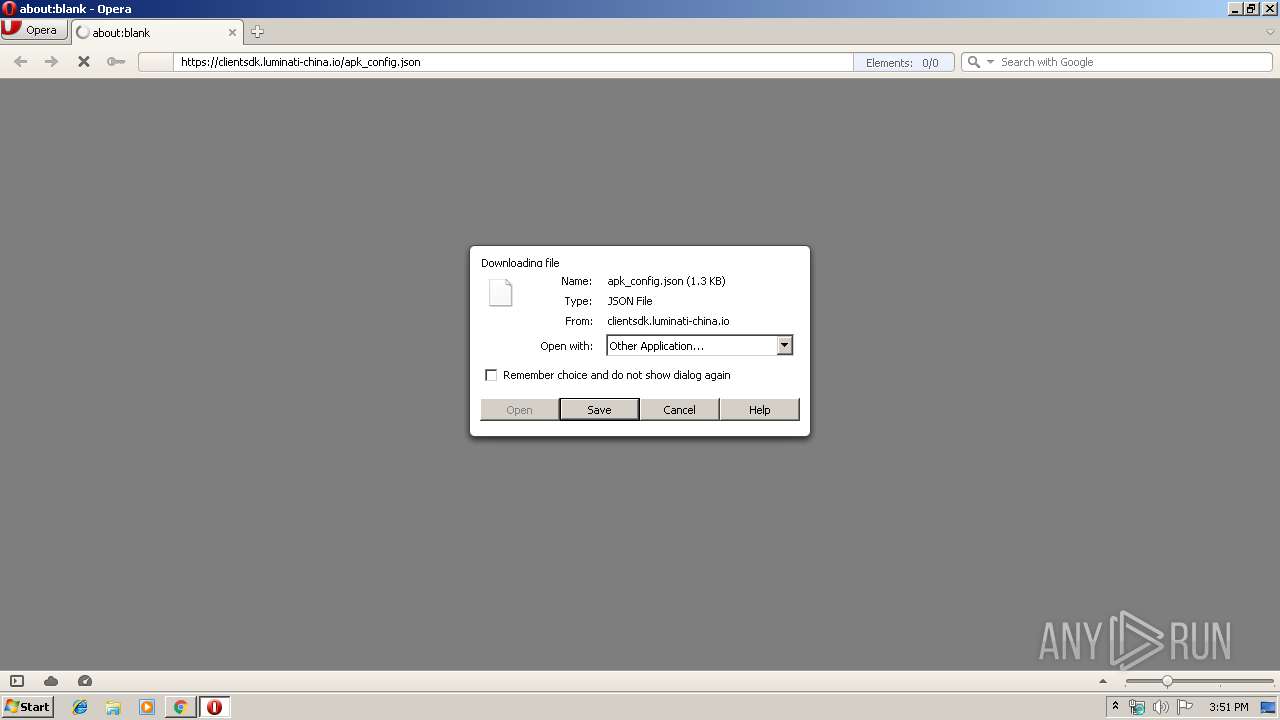Tick 'Remember choice and do not show dialog again'
The width and height of the screenshot is (1280, 720).
pos(491,375)
